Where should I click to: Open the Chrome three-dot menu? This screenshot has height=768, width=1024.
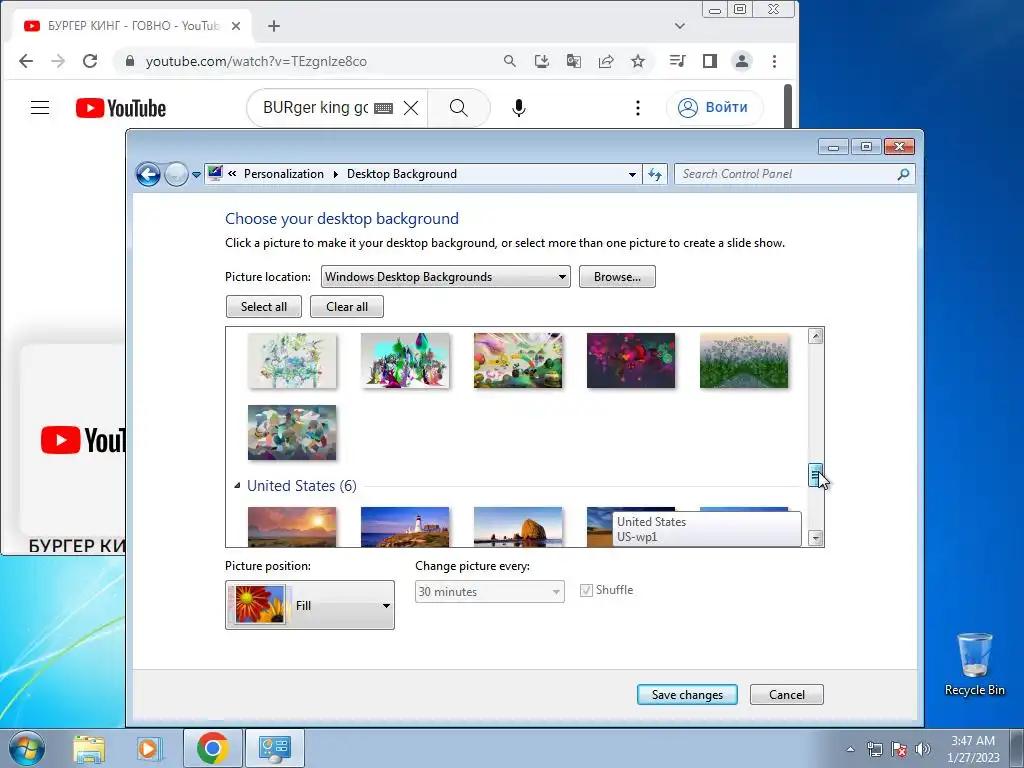[775, 61]
